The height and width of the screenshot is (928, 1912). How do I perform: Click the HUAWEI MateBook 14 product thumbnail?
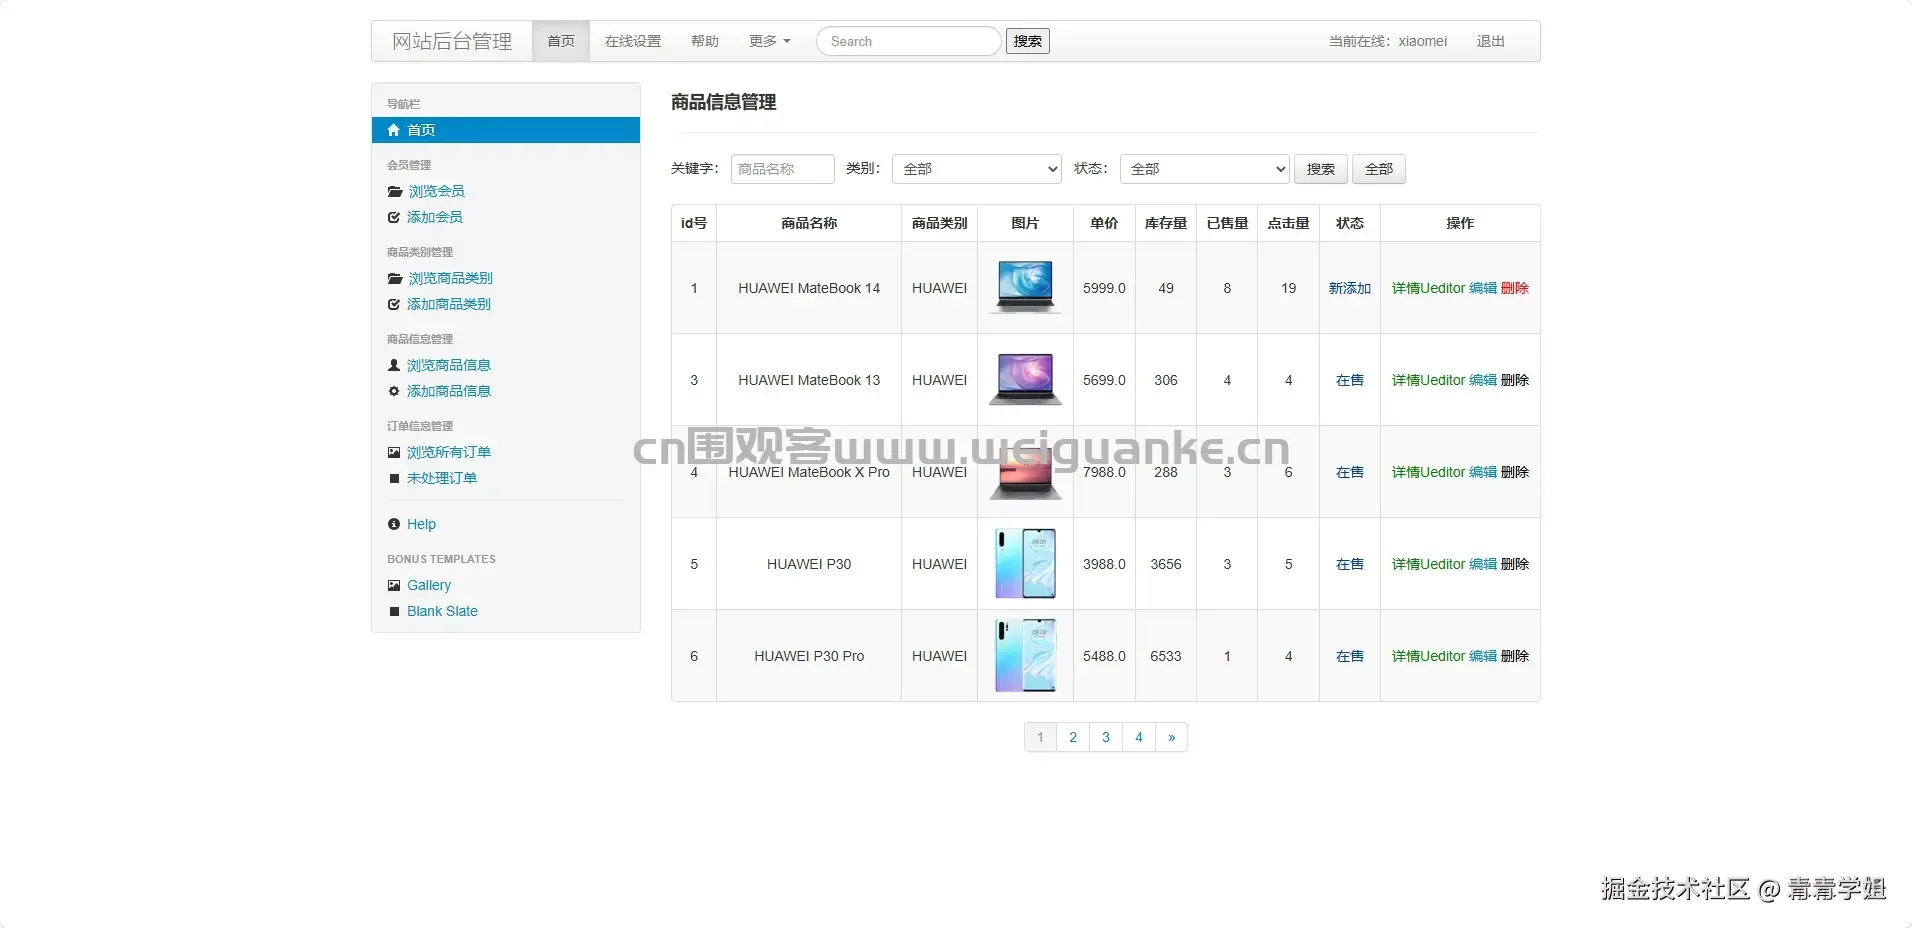[1025, 287]
